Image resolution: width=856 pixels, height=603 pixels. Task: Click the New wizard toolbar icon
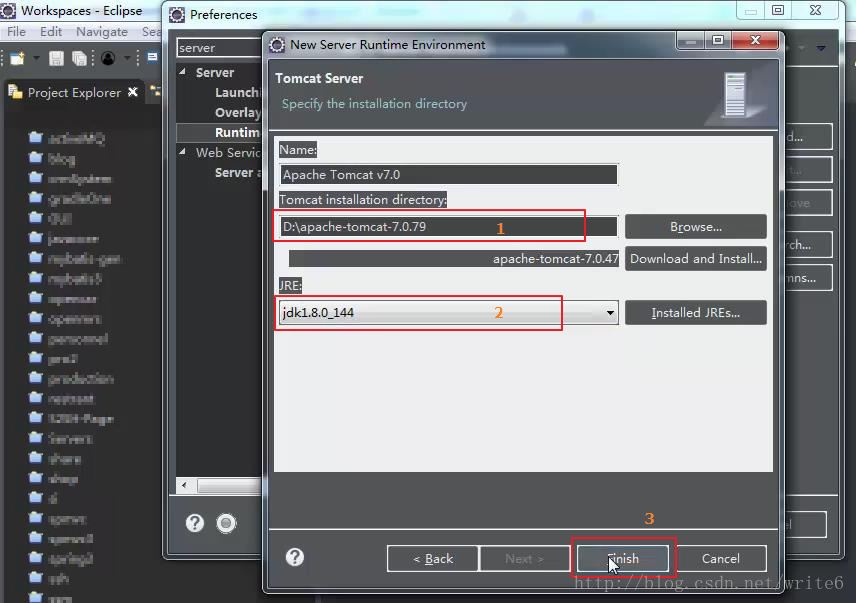[17, 59]
